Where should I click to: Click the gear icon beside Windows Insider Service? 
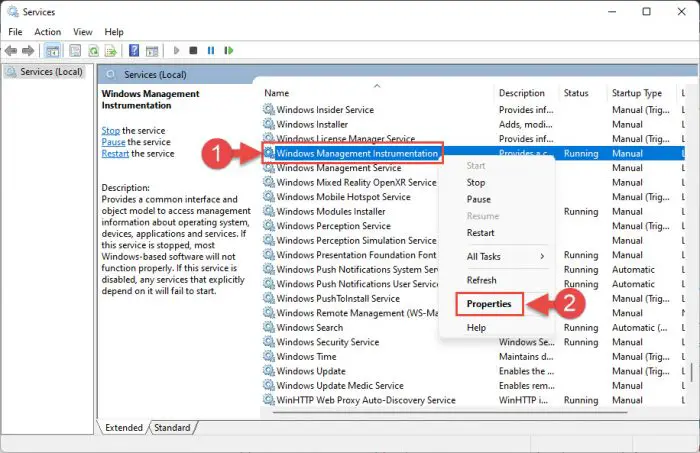pyautogui.click(x=269, y=109)
